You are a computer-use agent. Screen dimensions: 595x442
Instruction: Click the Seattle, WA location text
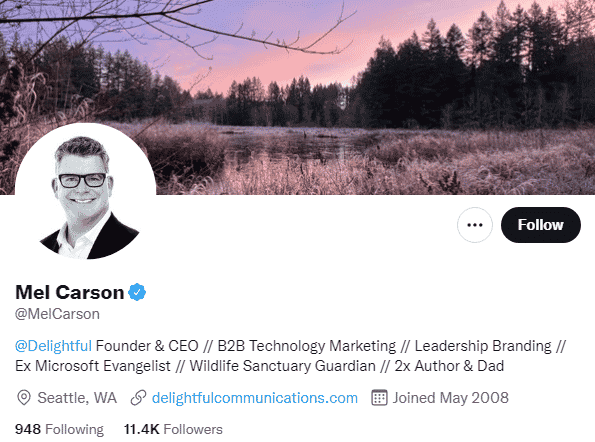[x=77, y=398]
